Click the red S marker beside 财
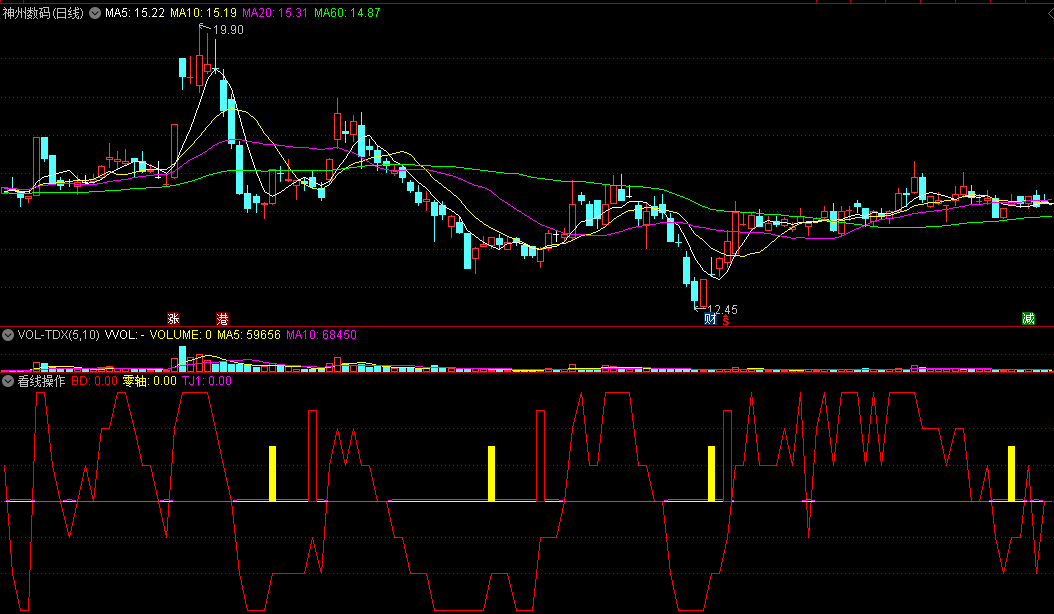This screenshot has width=1054, height=614. coord(726,320)
